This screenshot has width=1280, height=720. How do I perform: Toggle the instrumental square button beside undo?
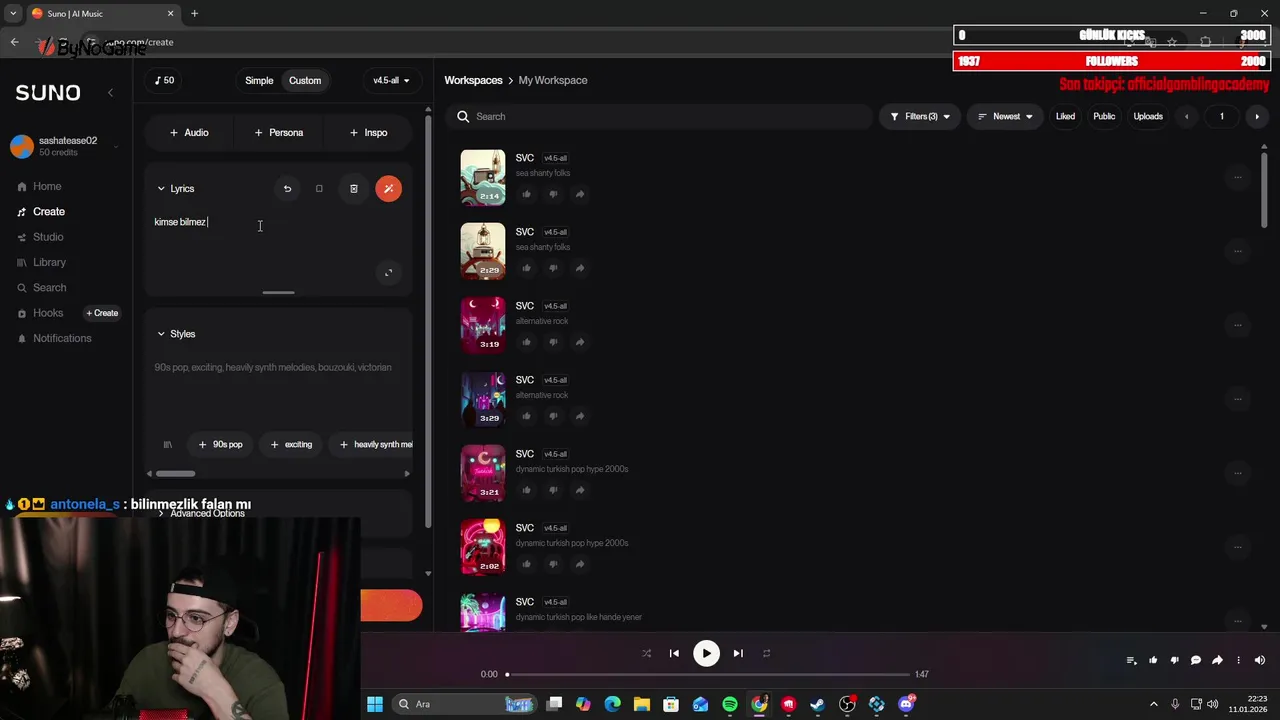click(319, 188)
